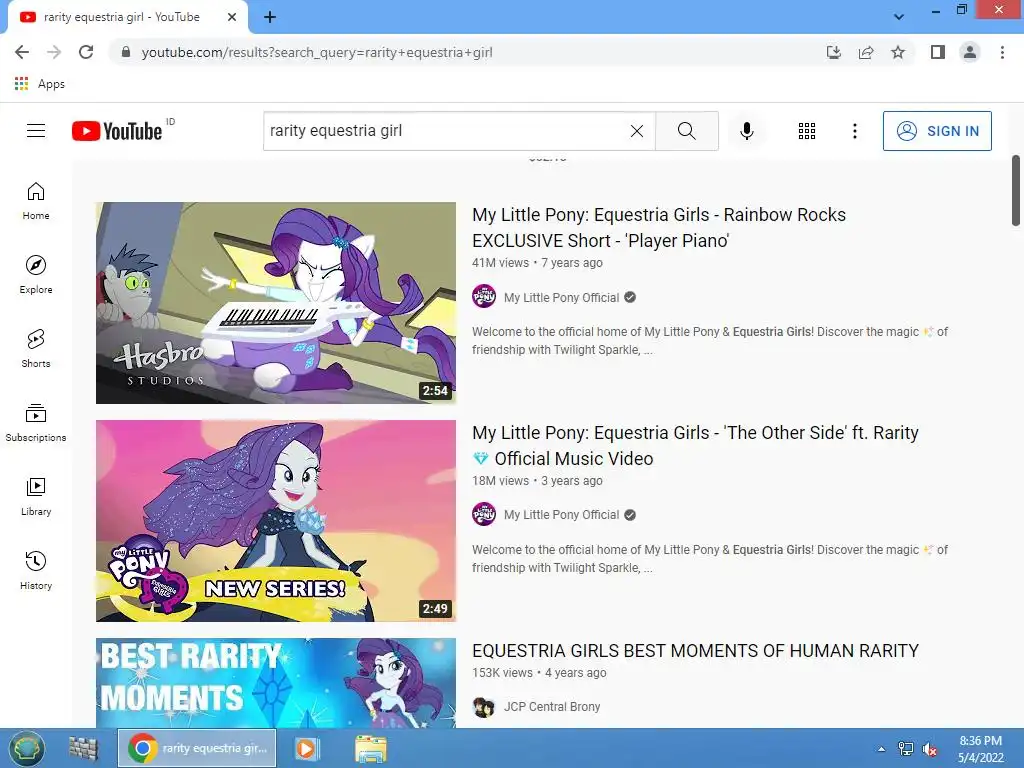
Task: Open 'EQUESTRIA GIRLS BEST MOMENTS OF HUMAN RARITY'
Action: click(695, 650)
